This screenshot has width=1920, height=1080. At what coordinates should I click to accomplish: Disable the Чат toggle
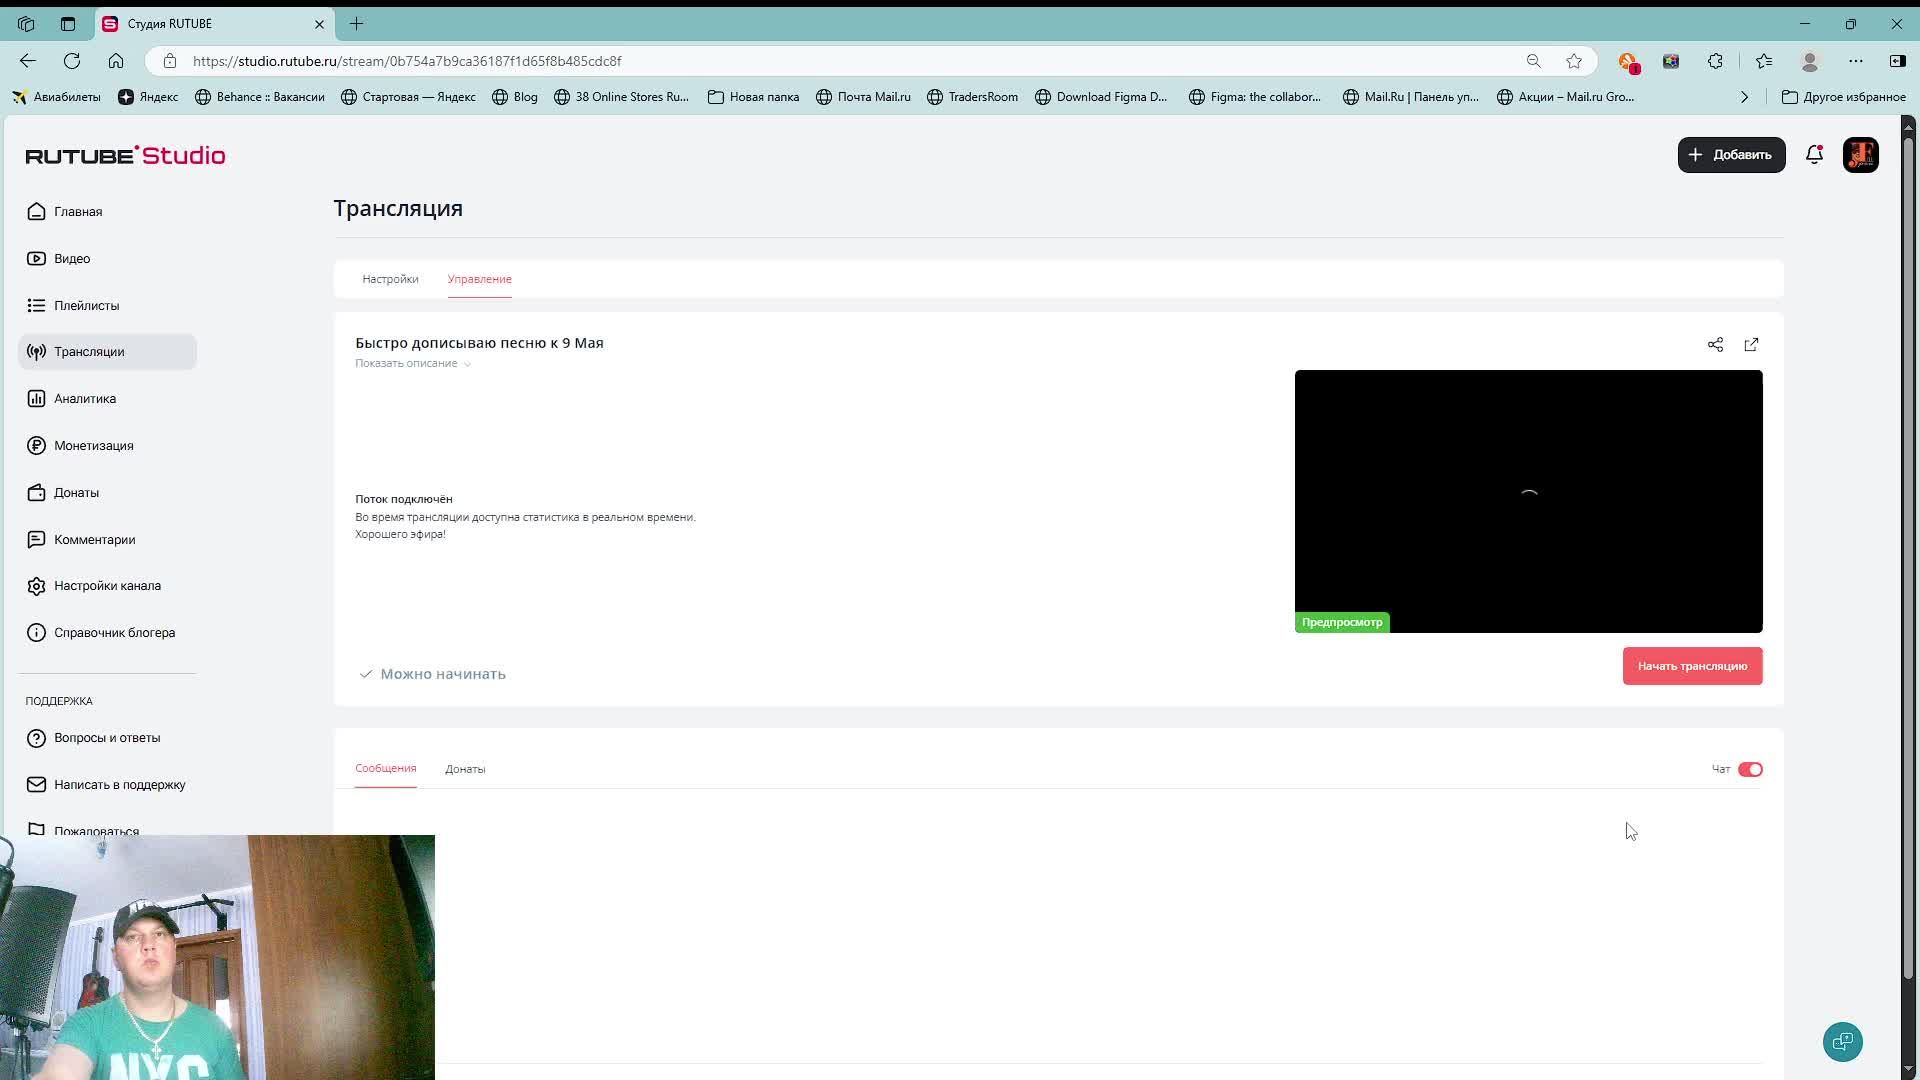[x=1750, y=769]
